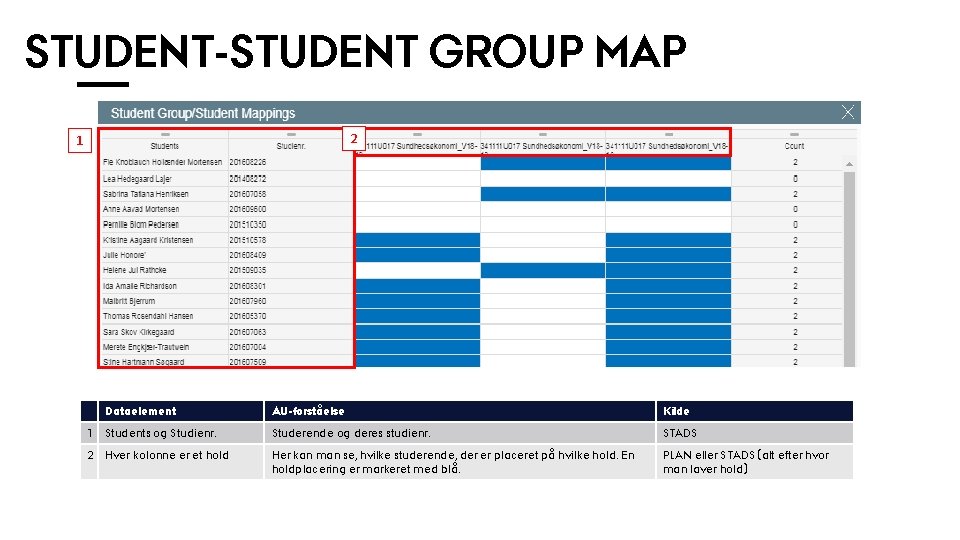Click student number 201608301

point(247,286)
